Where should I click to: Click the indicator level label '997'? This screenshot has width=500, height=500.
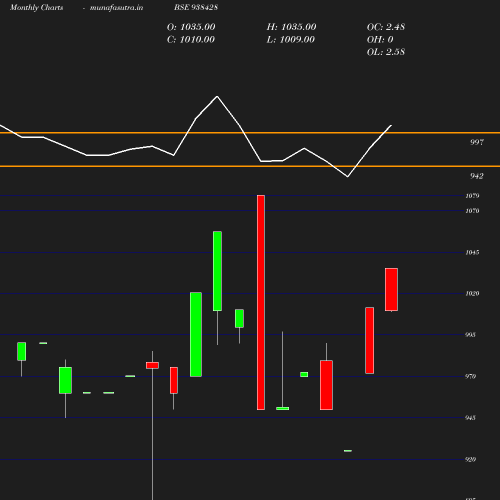(x=477, y=142)
